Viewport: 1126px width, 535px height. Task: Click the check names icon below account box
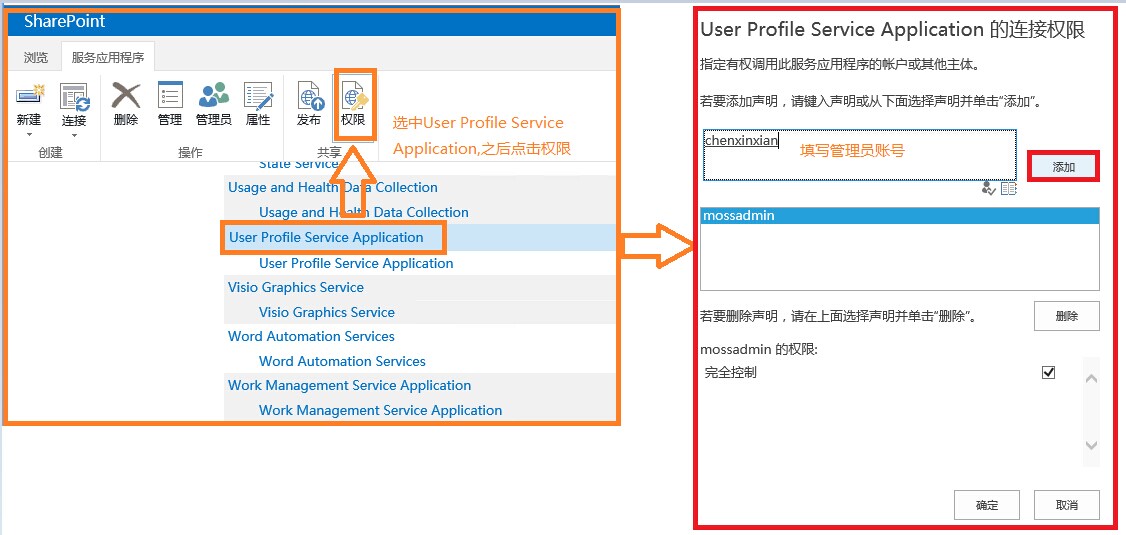click(x=990, y=189)
